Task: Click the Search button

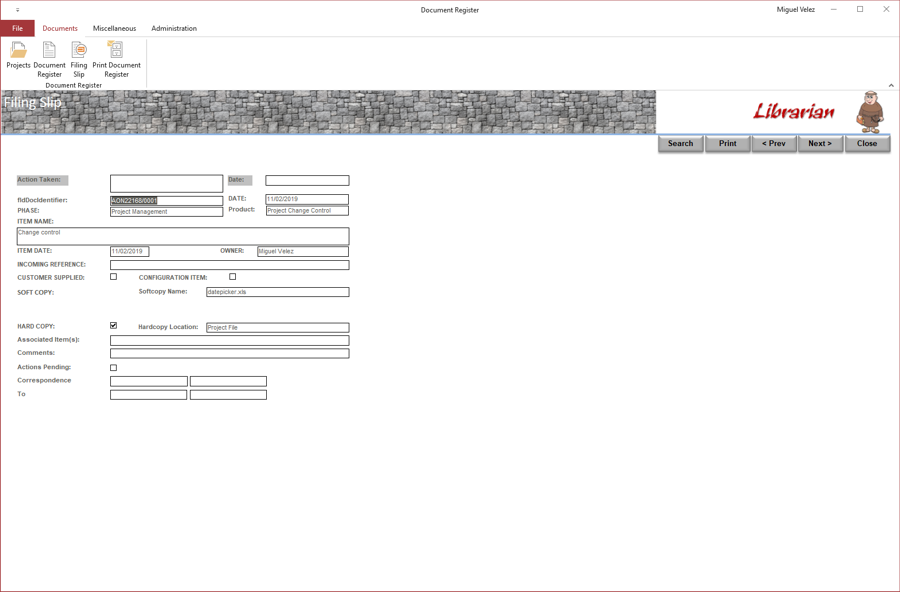Action: 680,144
